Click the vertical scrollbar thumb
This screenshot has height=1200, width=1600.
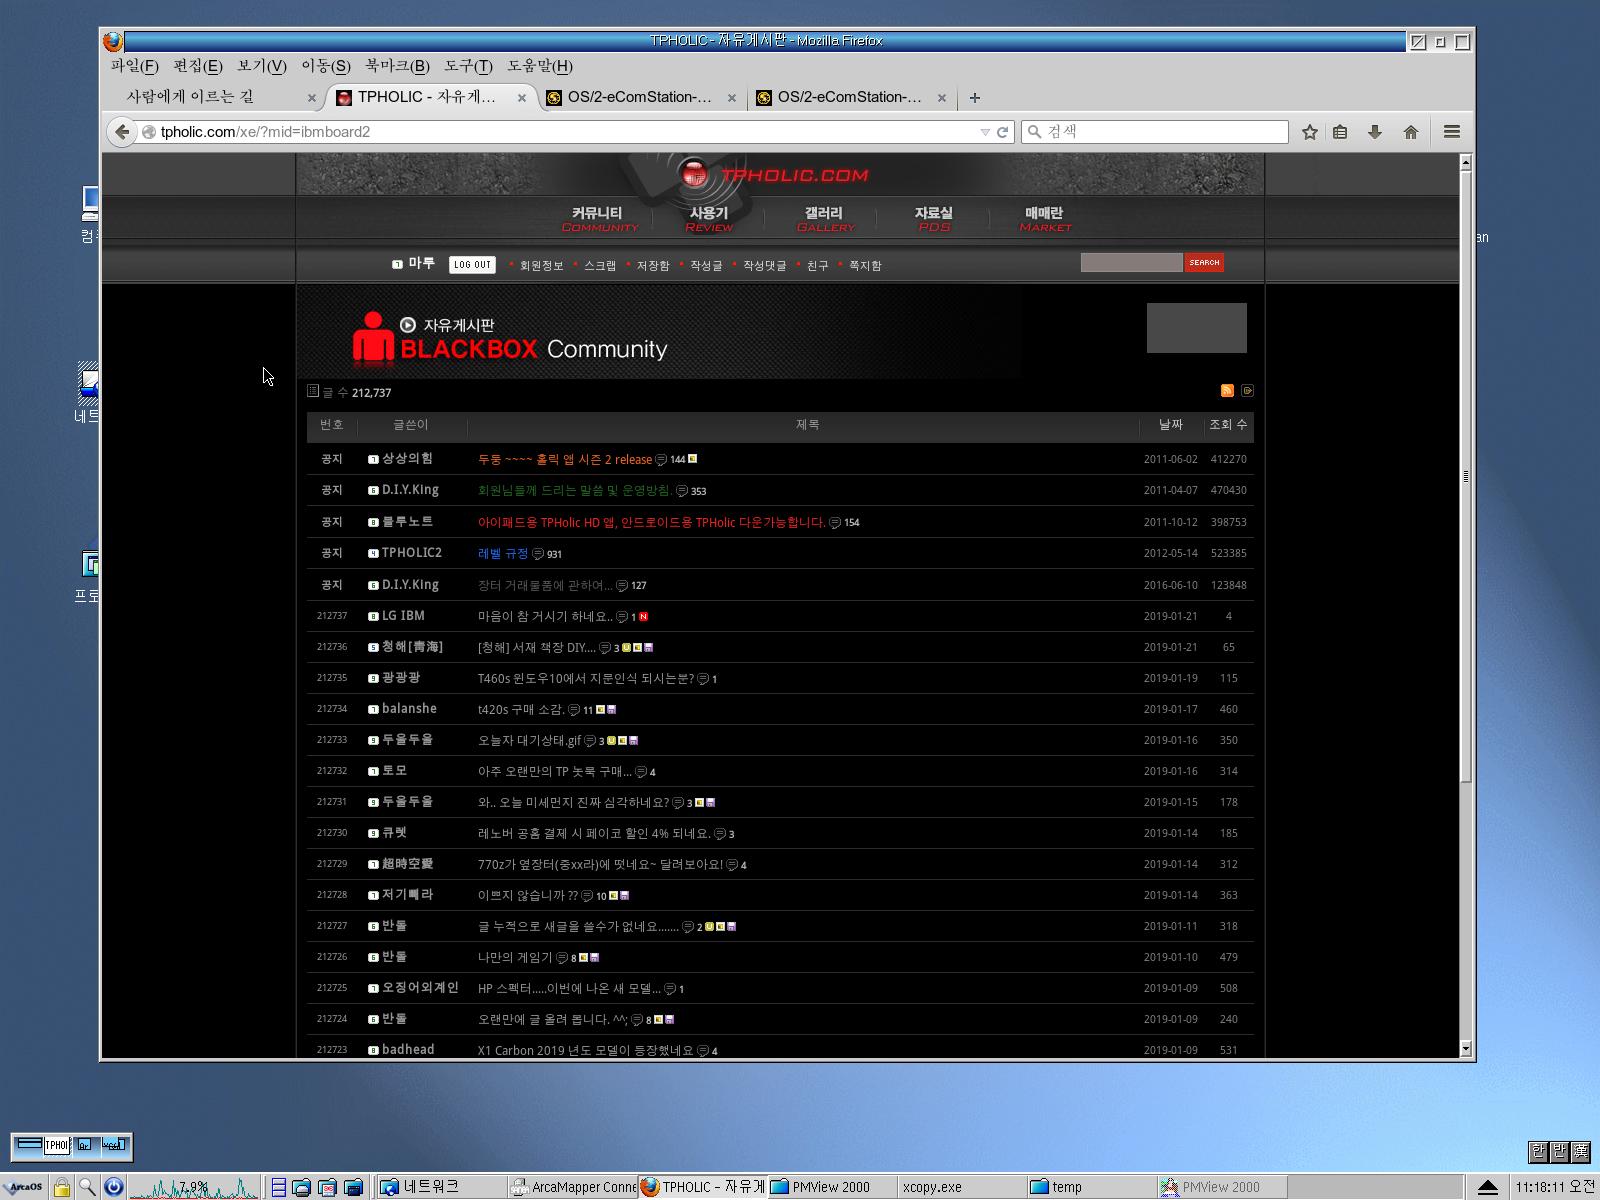click(1466, 476)
